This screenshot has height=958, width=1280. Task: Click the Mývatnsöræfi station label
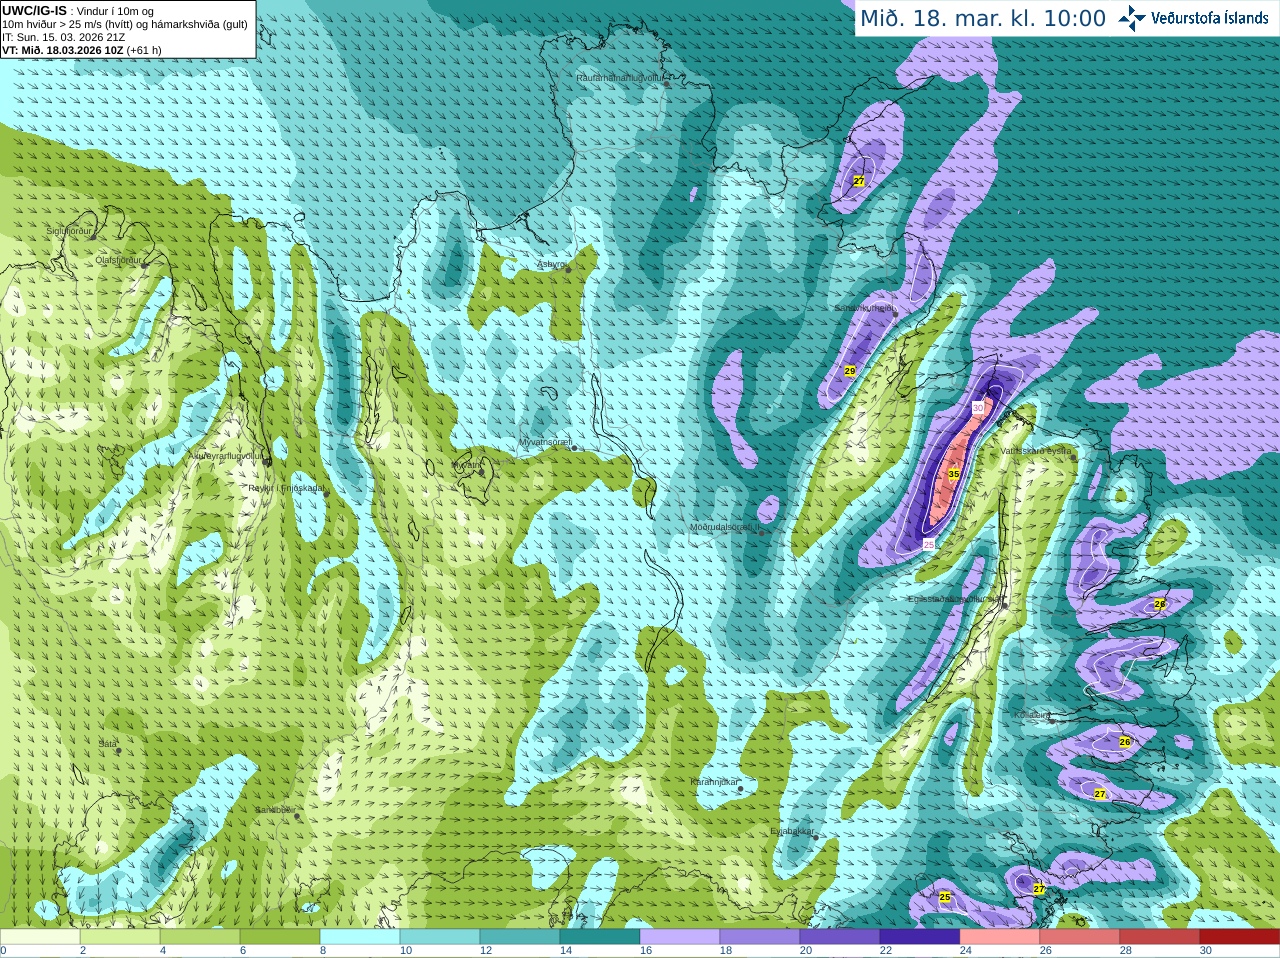pyautogui.click(x=545, y=442)
